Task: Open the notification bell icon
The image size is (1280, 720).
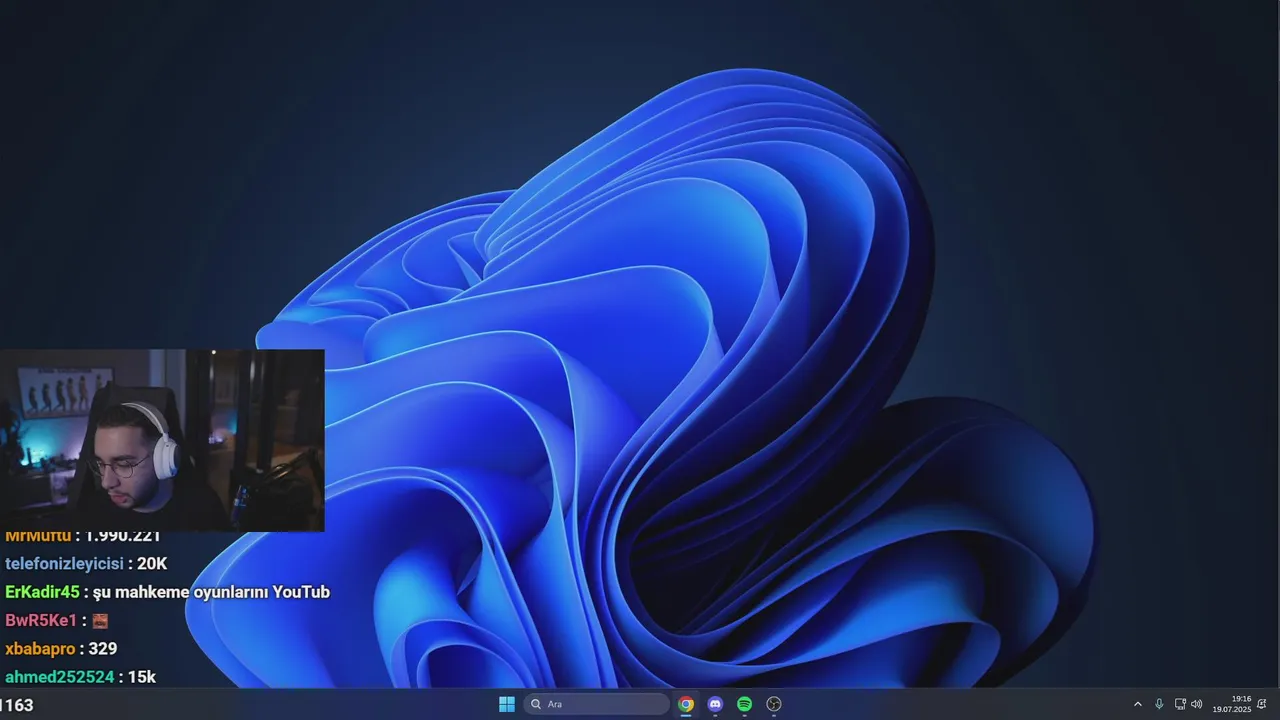Action: coord(1262,704)
